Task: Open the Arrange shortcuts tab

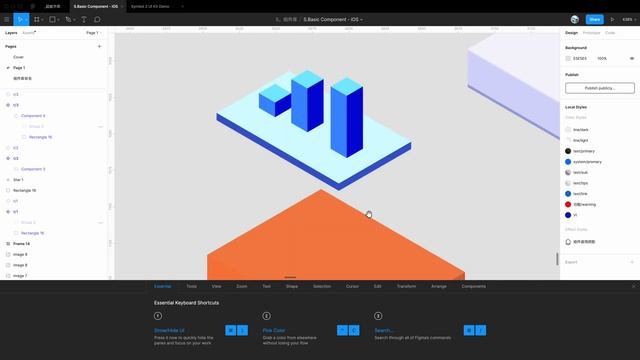Action: (x=439, y=287)
